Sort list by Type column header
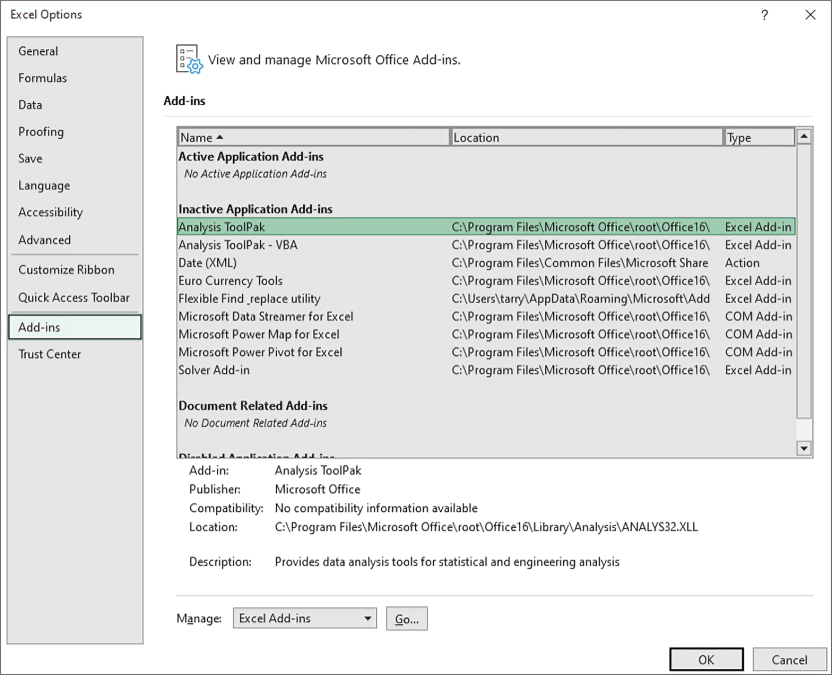 click(x=759, y=137)
